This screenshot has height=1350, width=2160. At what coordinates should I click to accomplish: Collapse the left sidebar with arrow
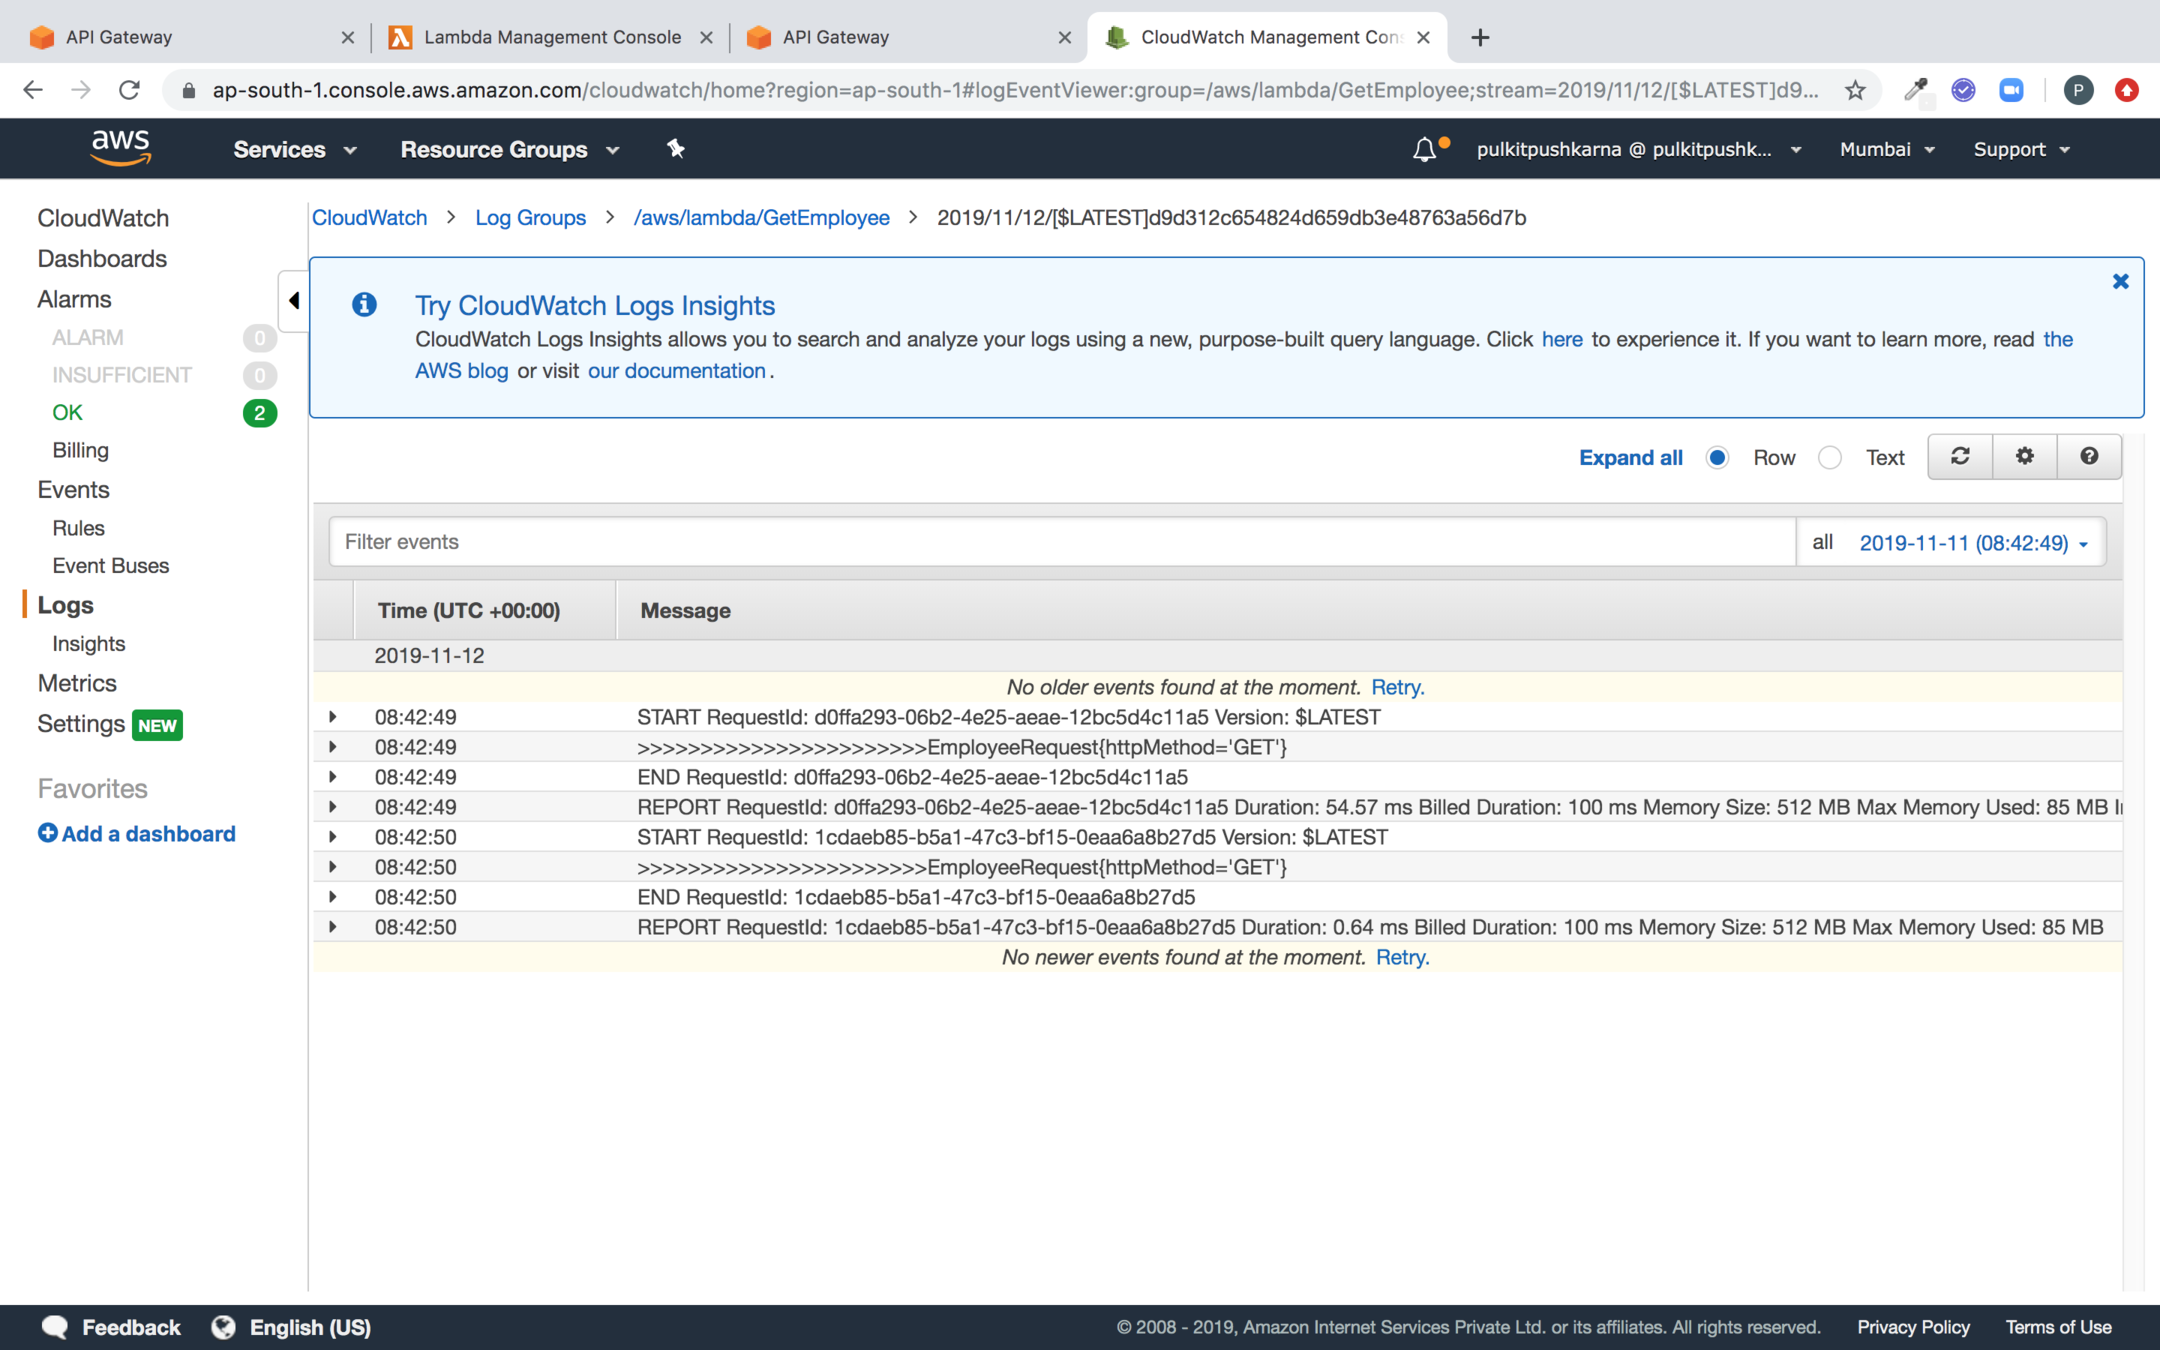tap(293, 300)
